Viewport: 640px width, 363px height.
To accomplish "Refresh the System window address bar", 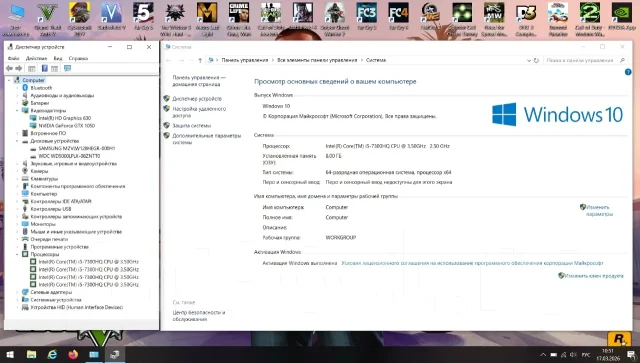I will 536,60.
